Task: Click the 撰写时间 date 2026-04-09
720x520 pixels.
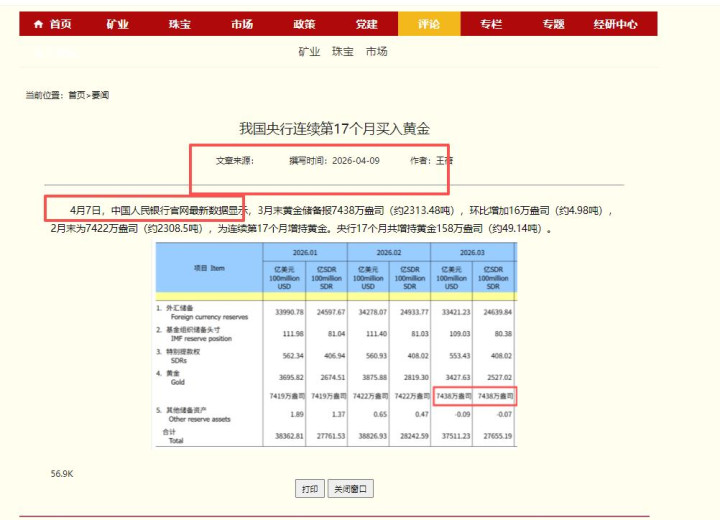Action: click(x=356, y=160)
